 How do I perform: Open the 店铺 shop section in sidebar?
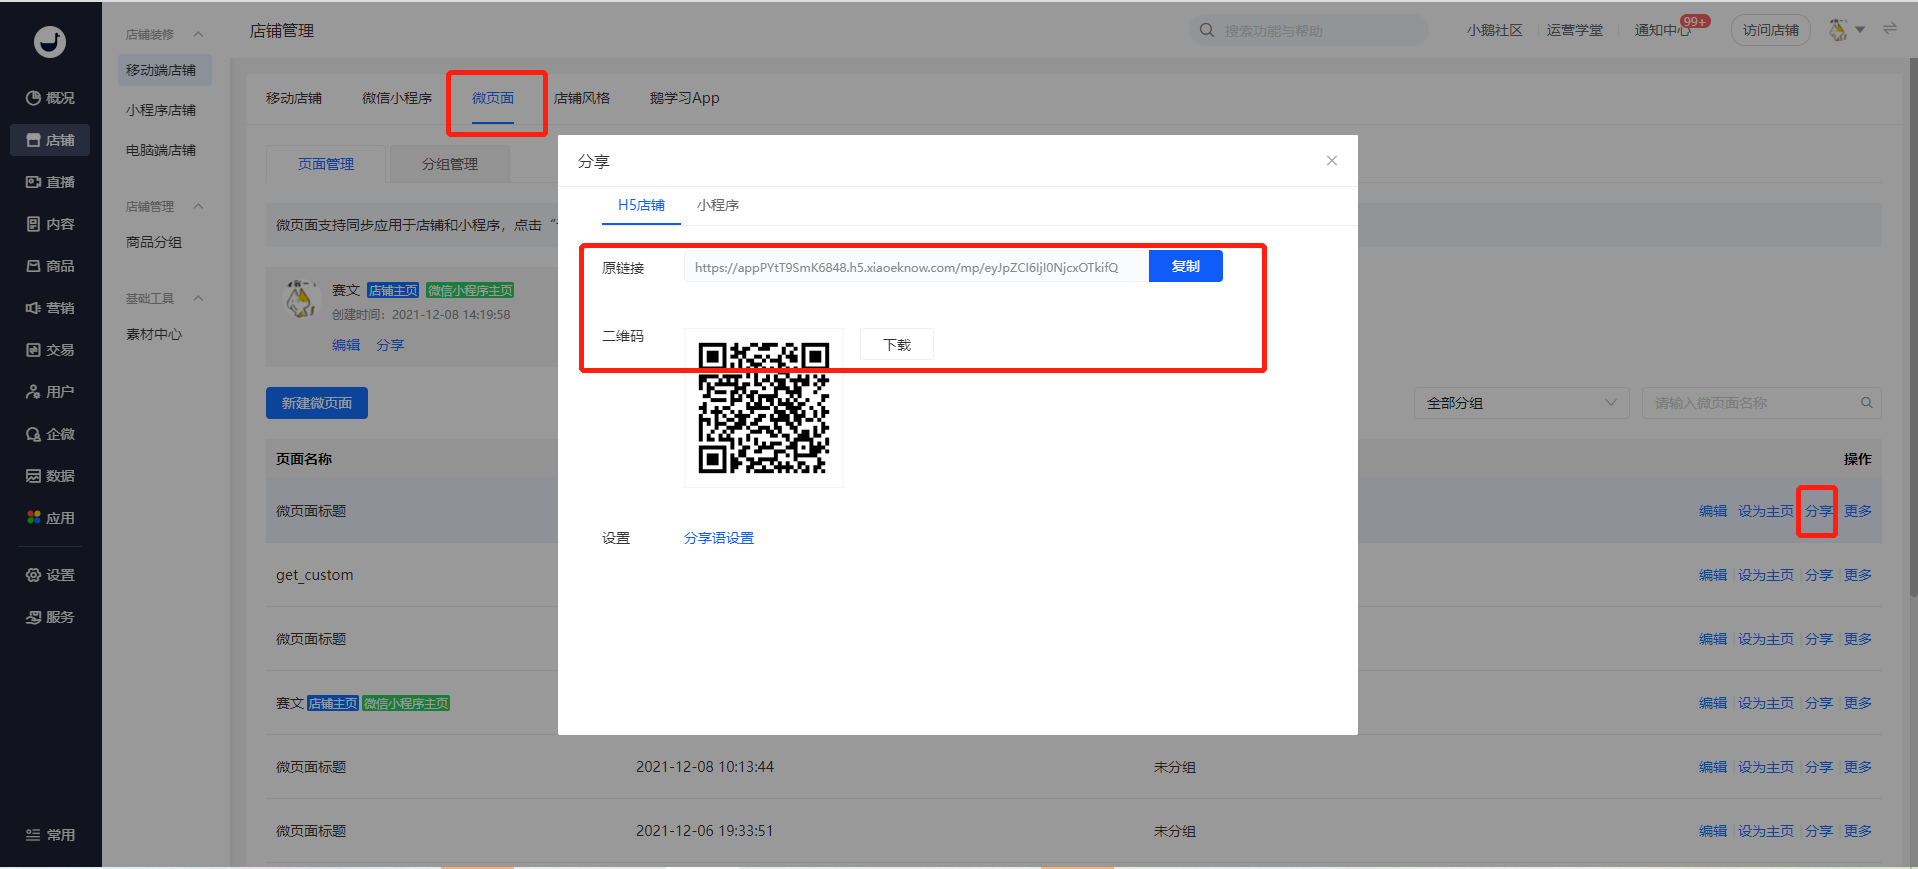coord(50,140)
